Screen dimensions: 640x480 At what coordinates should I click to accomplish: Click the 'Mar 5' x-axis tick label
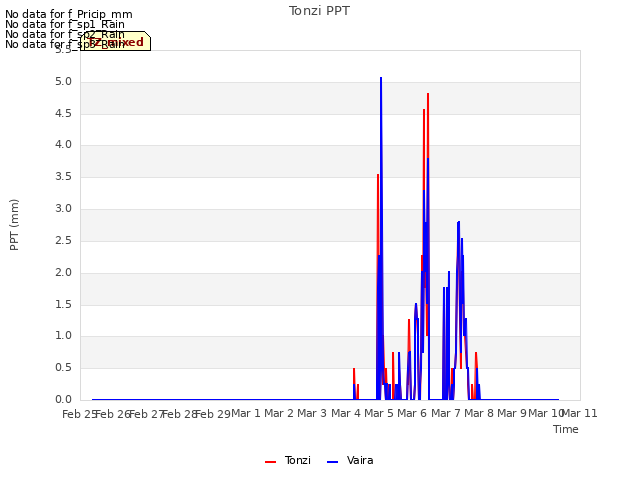coord(379,413)
